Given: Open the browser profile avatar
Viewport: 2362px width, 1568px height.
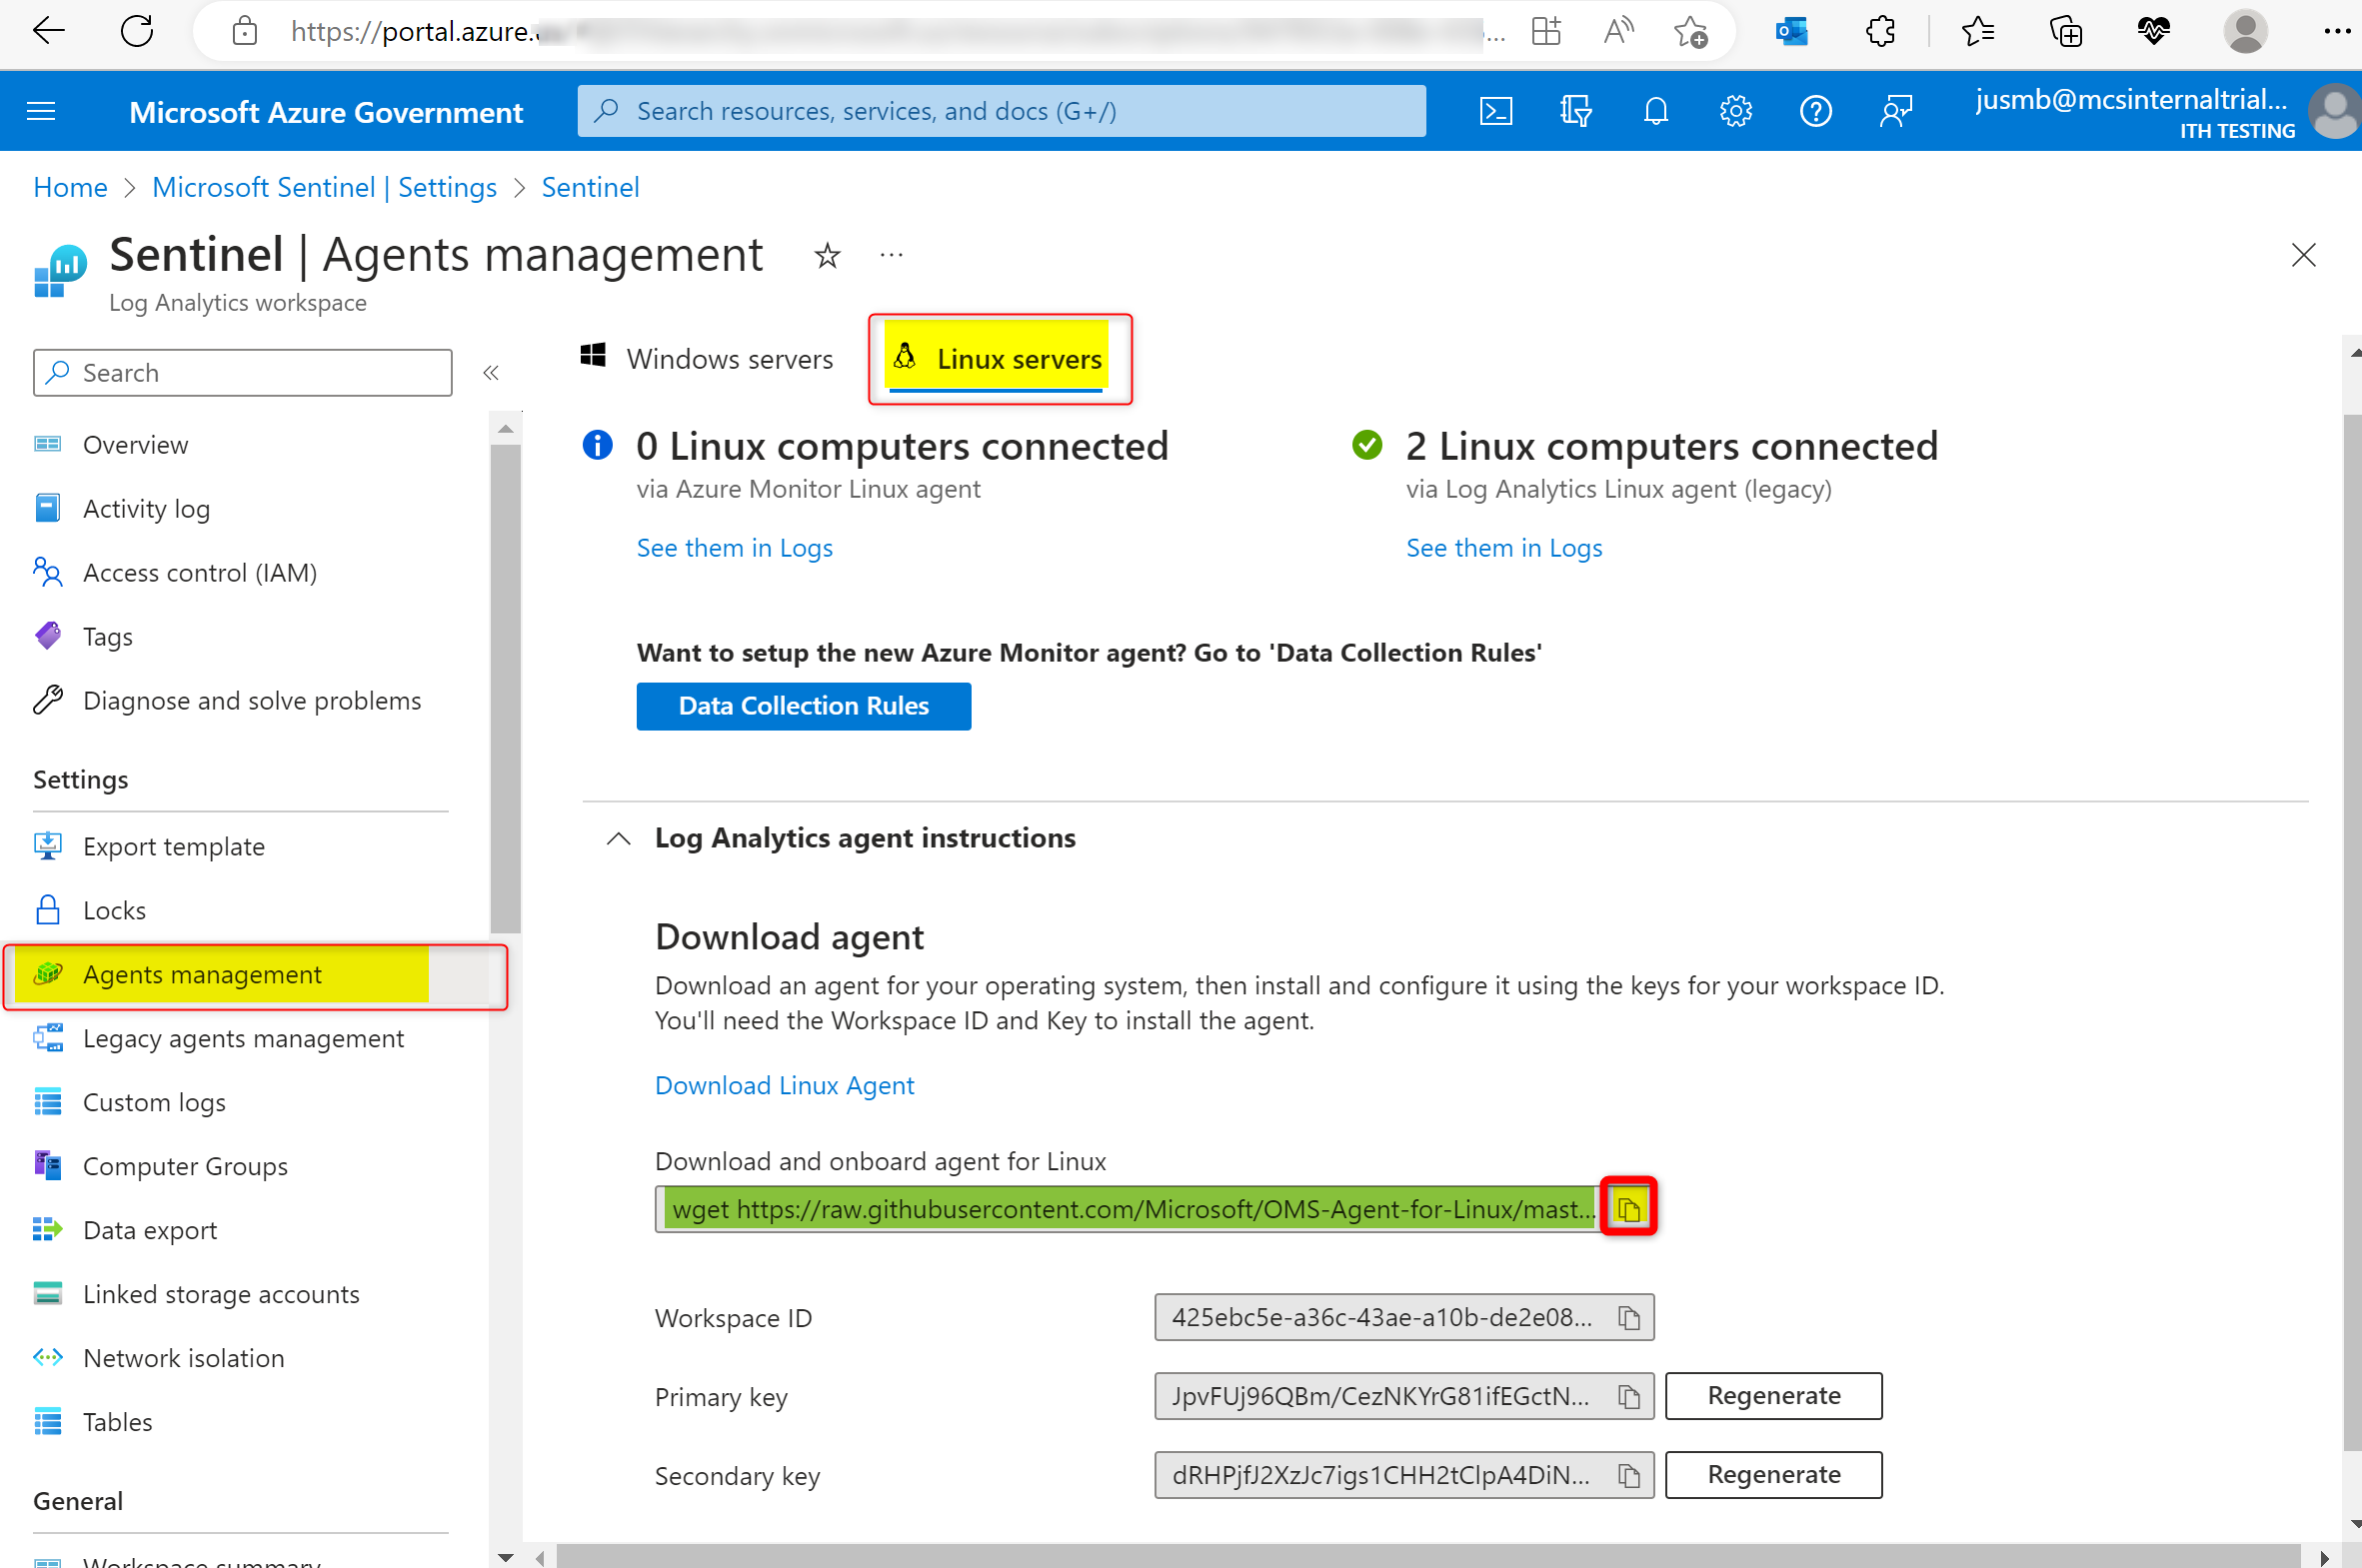Looking at the screenshot, I should click(2245, 32).
